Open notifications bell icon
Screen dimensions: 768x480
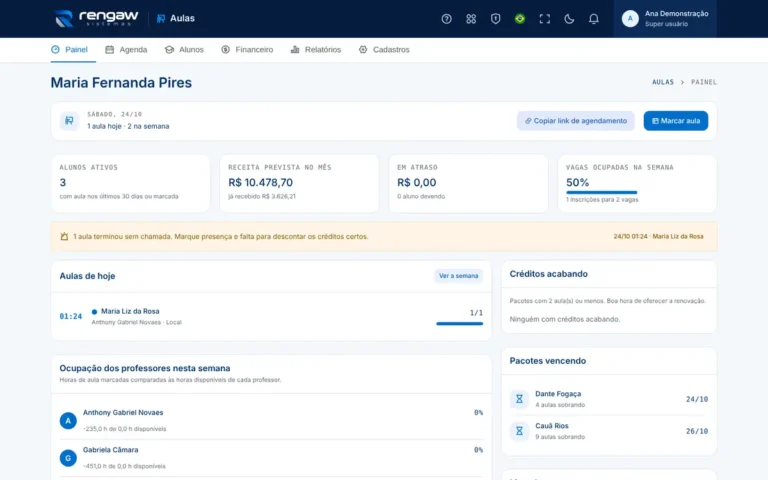click(x=594, y=19)
